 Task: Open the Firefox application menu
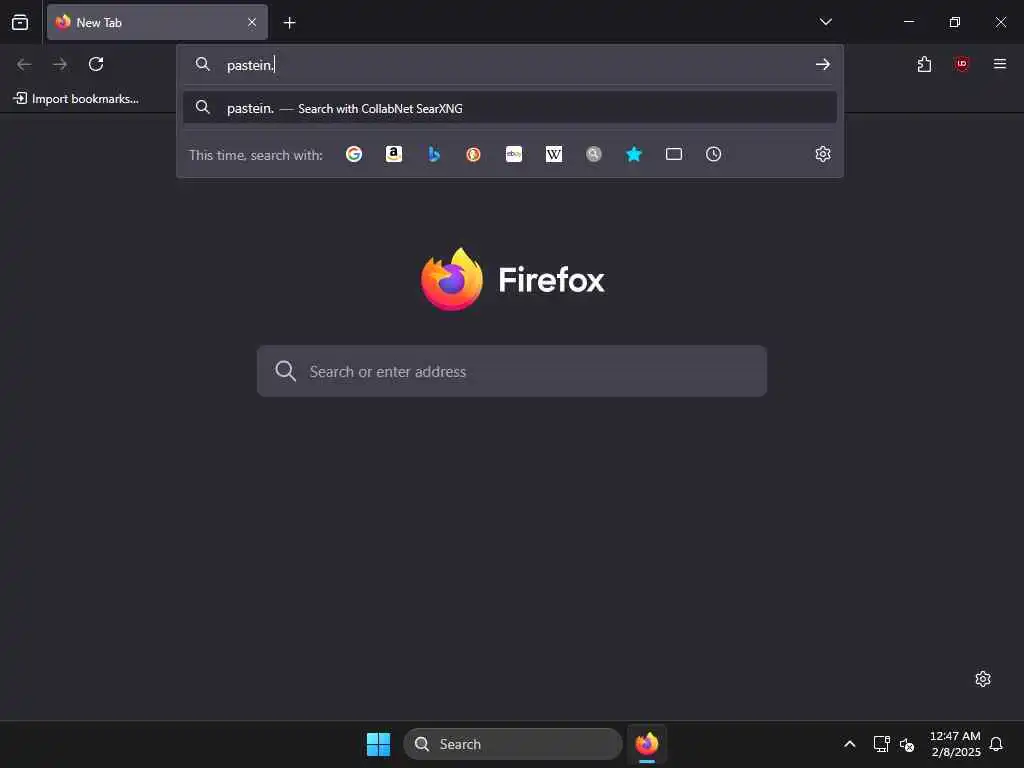pyautogui.click(x=1000, y=64)
